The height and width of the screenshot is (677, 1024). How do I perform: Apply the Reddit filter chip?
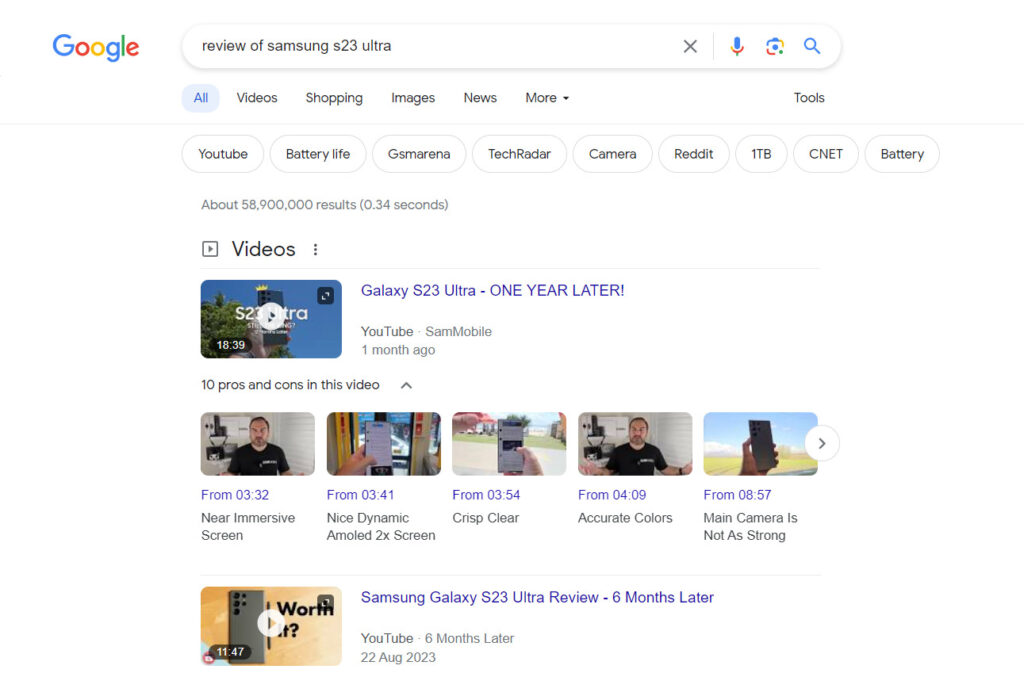coord(693,154)
